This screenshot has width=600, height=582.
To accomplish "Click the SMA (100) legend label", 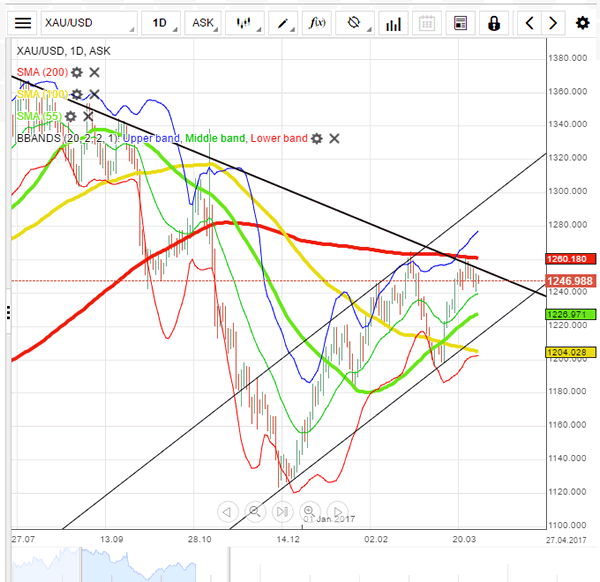I will pyautogui.click(x=42, y=94).
